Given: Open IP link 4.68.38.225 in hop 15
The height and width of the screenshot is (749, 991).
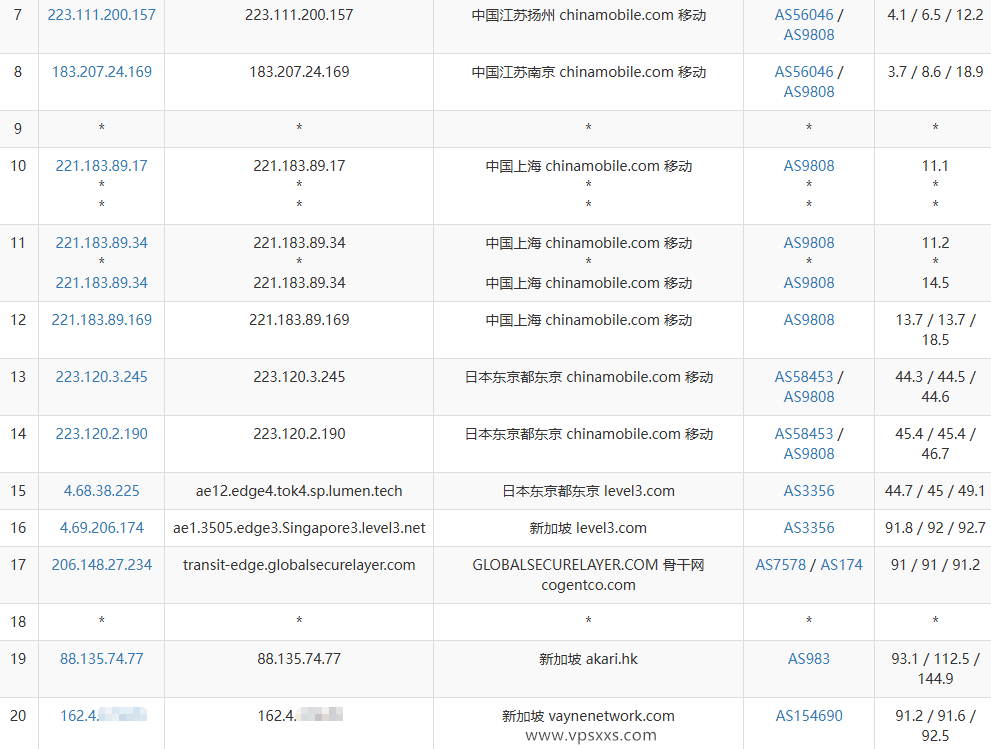Looking at the screenshot, I should (x=102, y=490).
